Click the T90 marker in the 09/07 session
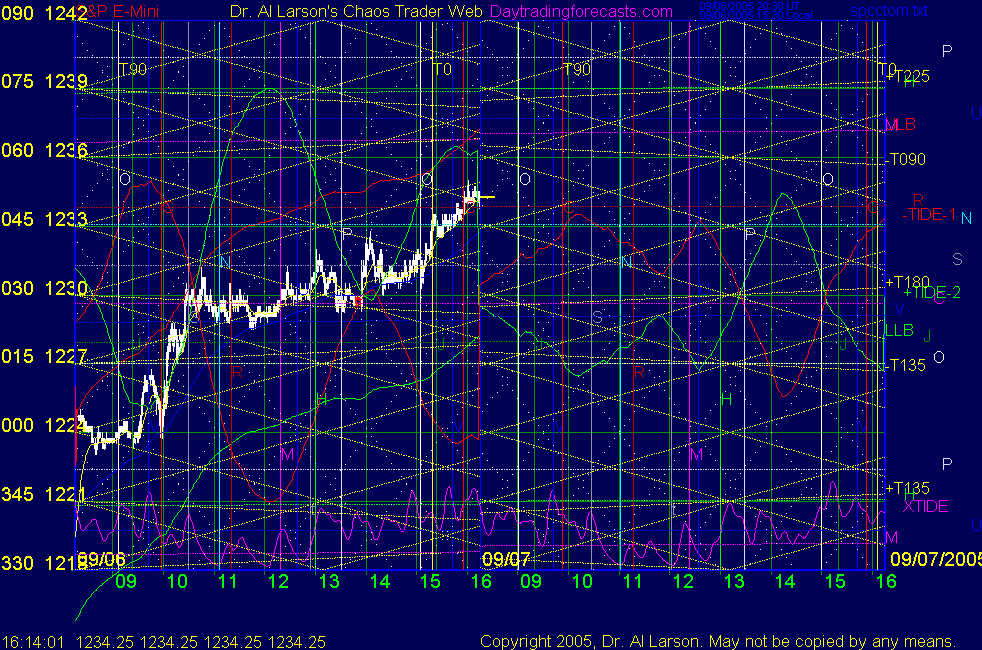Screen dimensions: 982x650 (577, 69)
